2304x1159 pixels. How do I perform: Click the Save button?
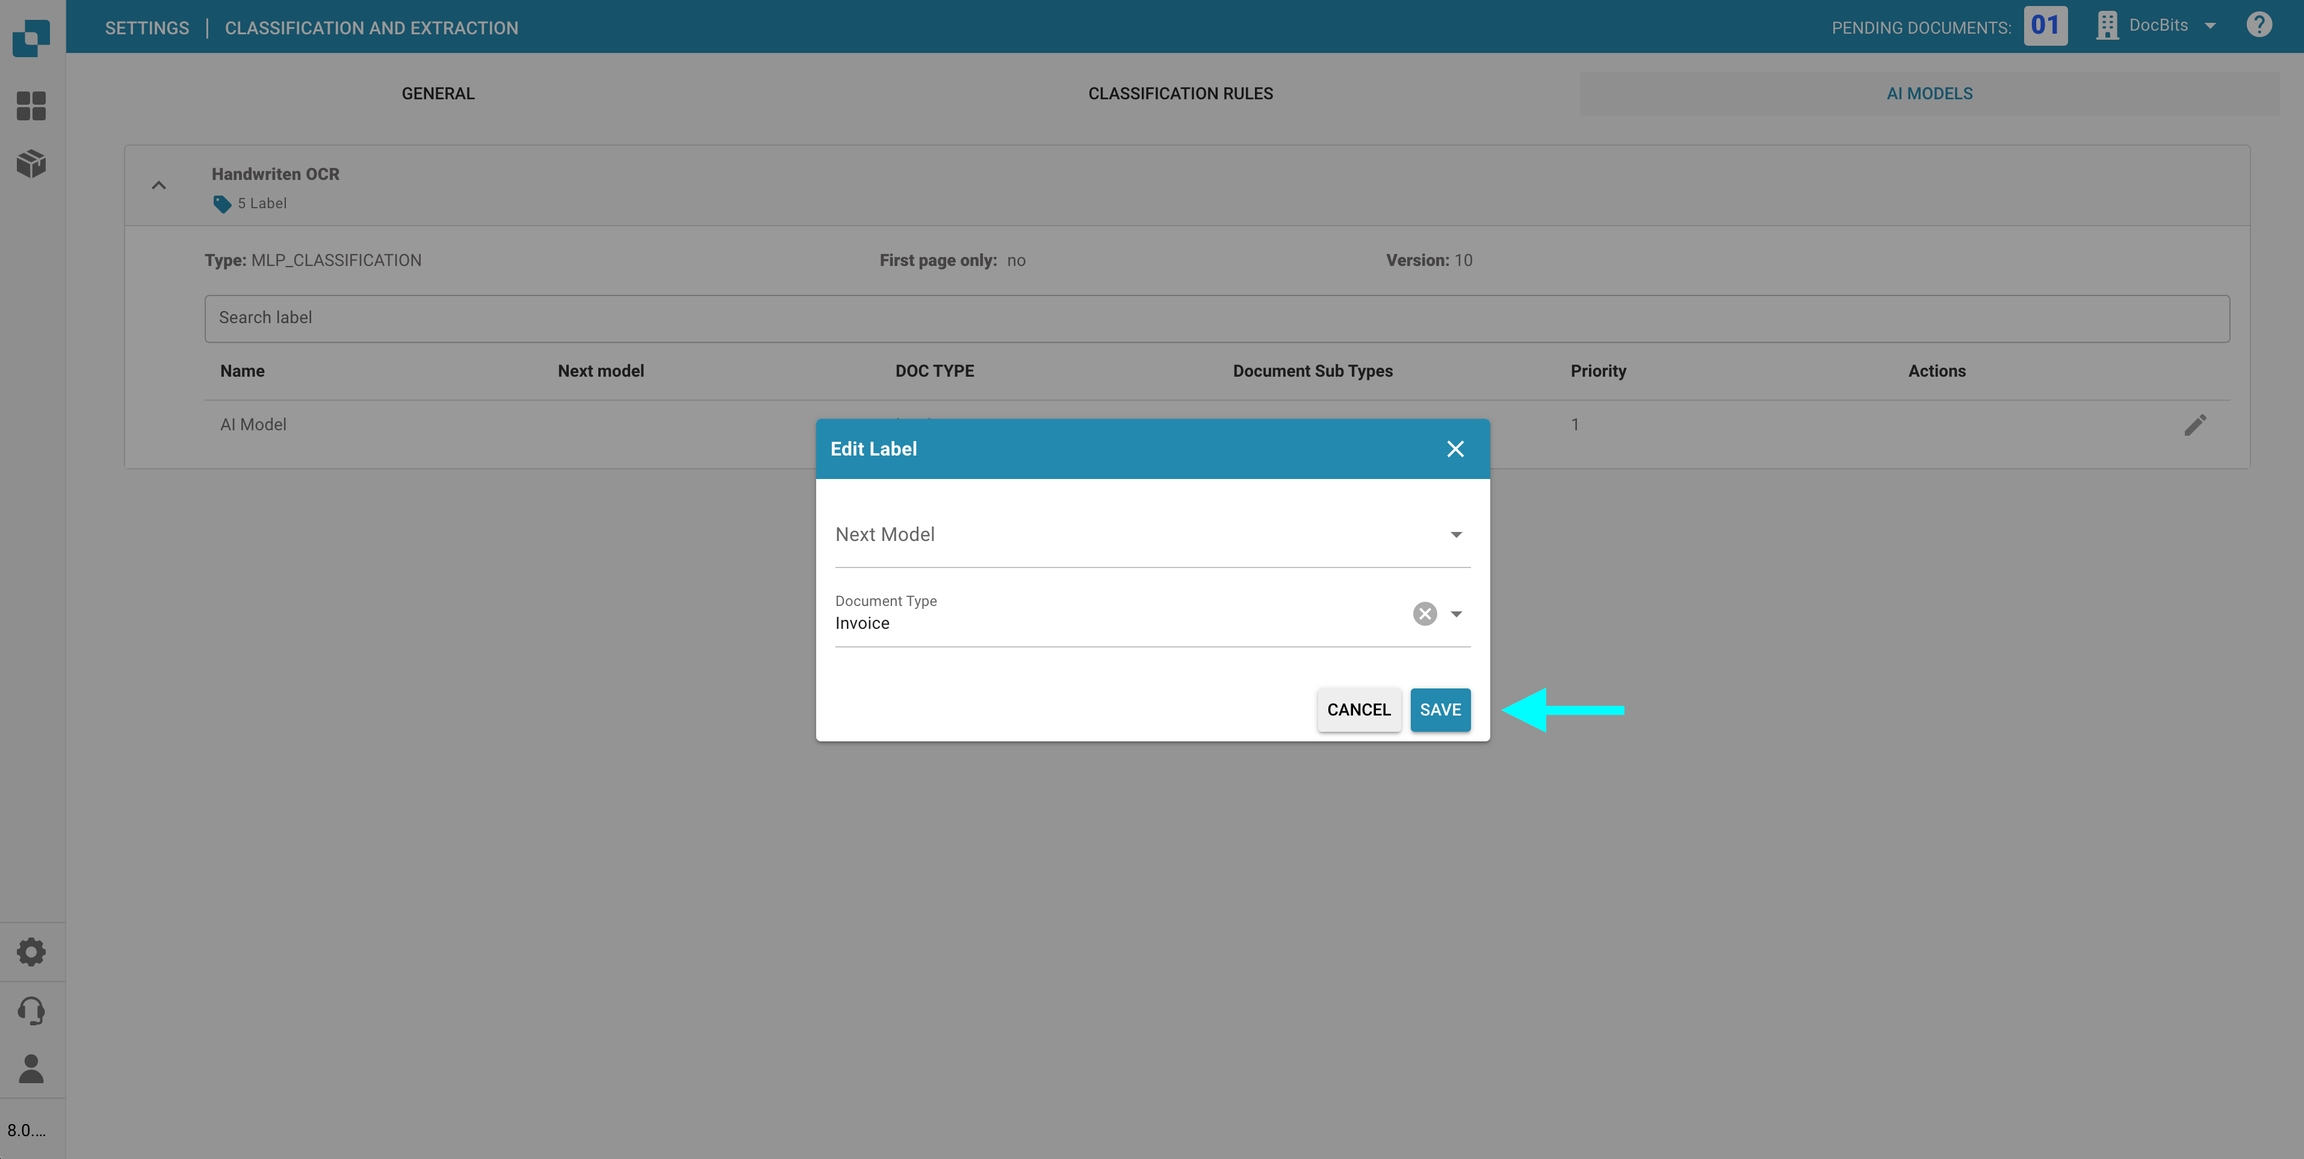point(1440,710)
